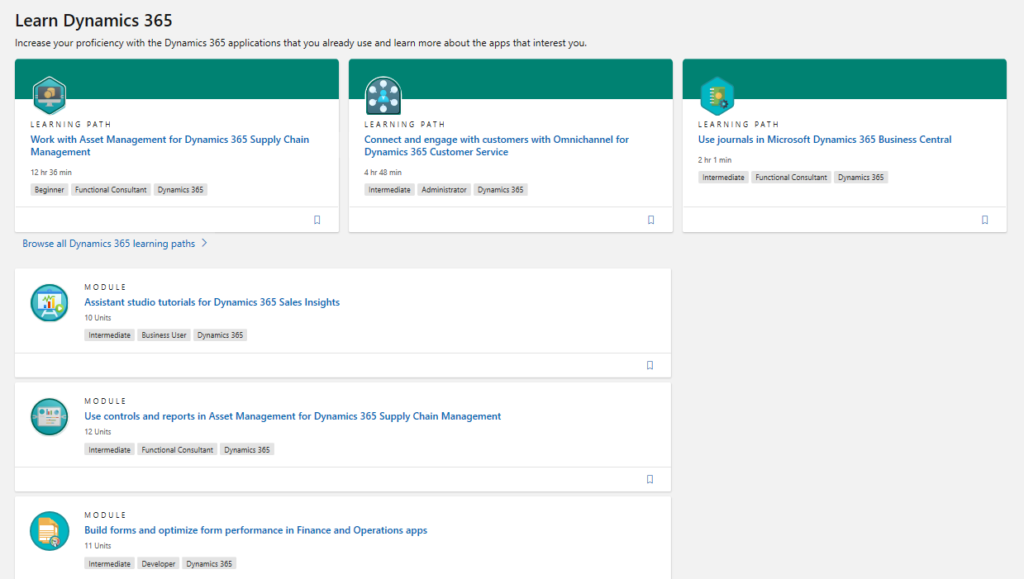Click the Assistant studio tutorials module icon
Image resolution: width=1024 pixels, height=579 pixels.
click(49, 303)
